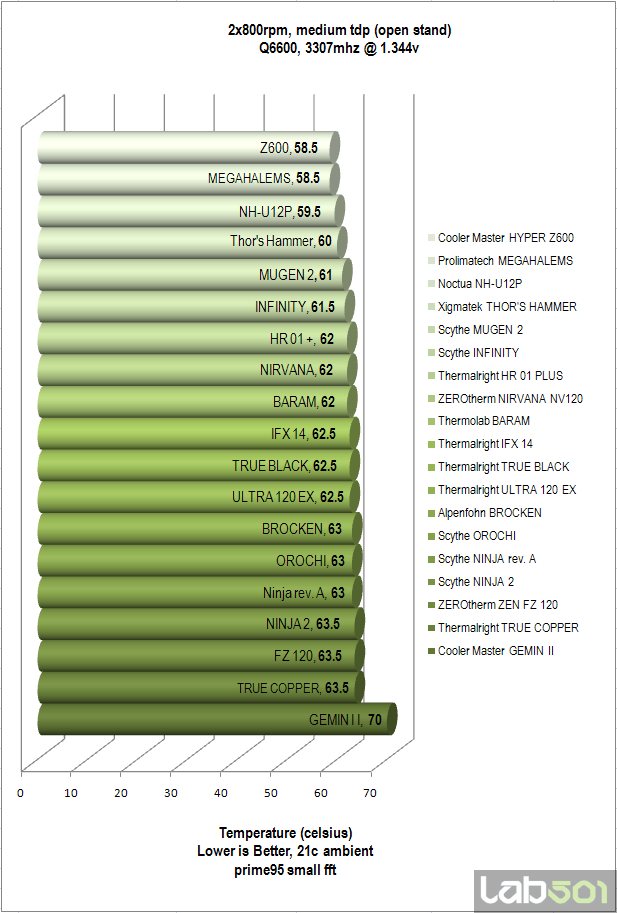This screenshot has height=913, width=617.
Task: Click the Noctua NH-U12P legend entry
Action: click(x=475, y=284)
